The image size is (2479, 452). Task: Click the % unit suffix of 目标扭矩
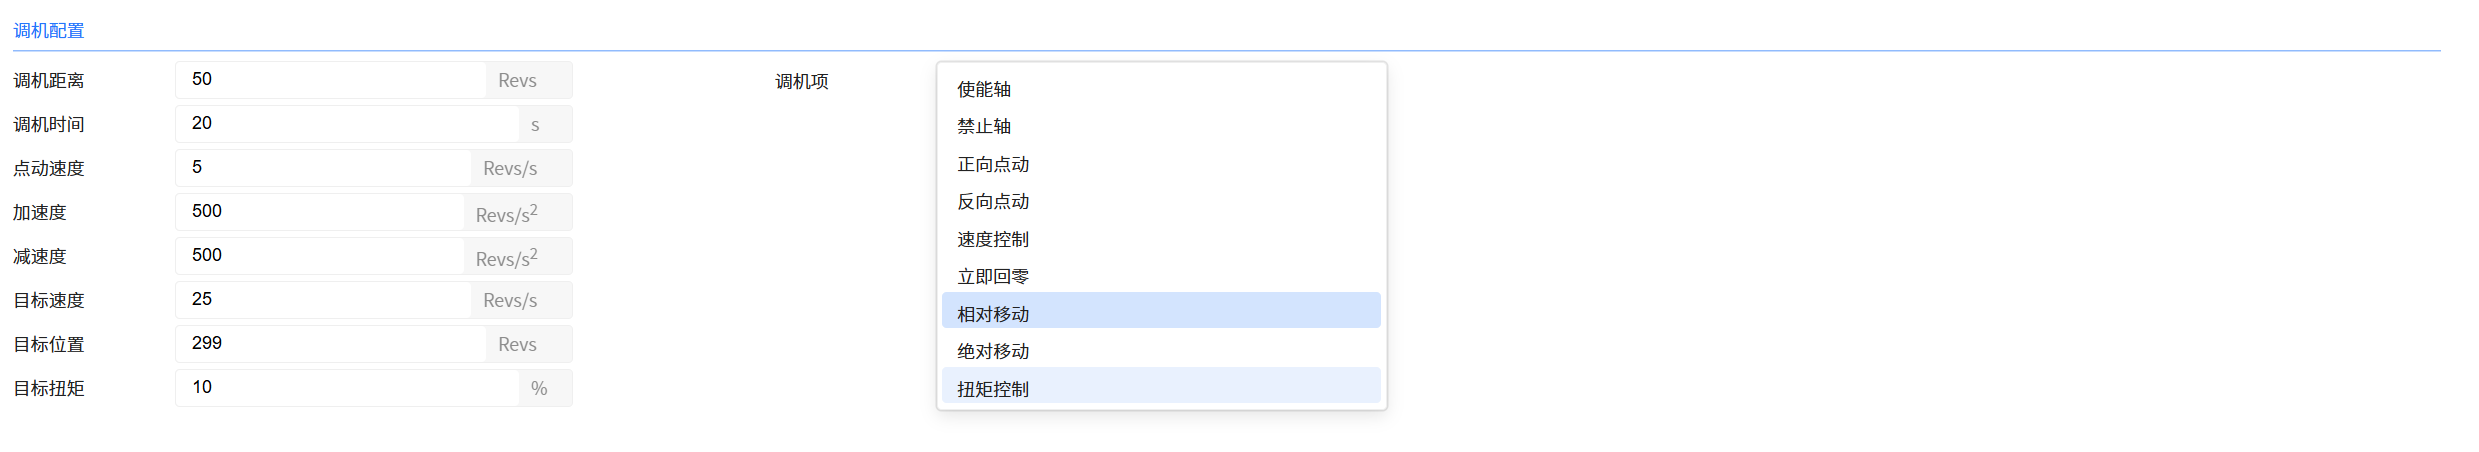click(539, 388)
